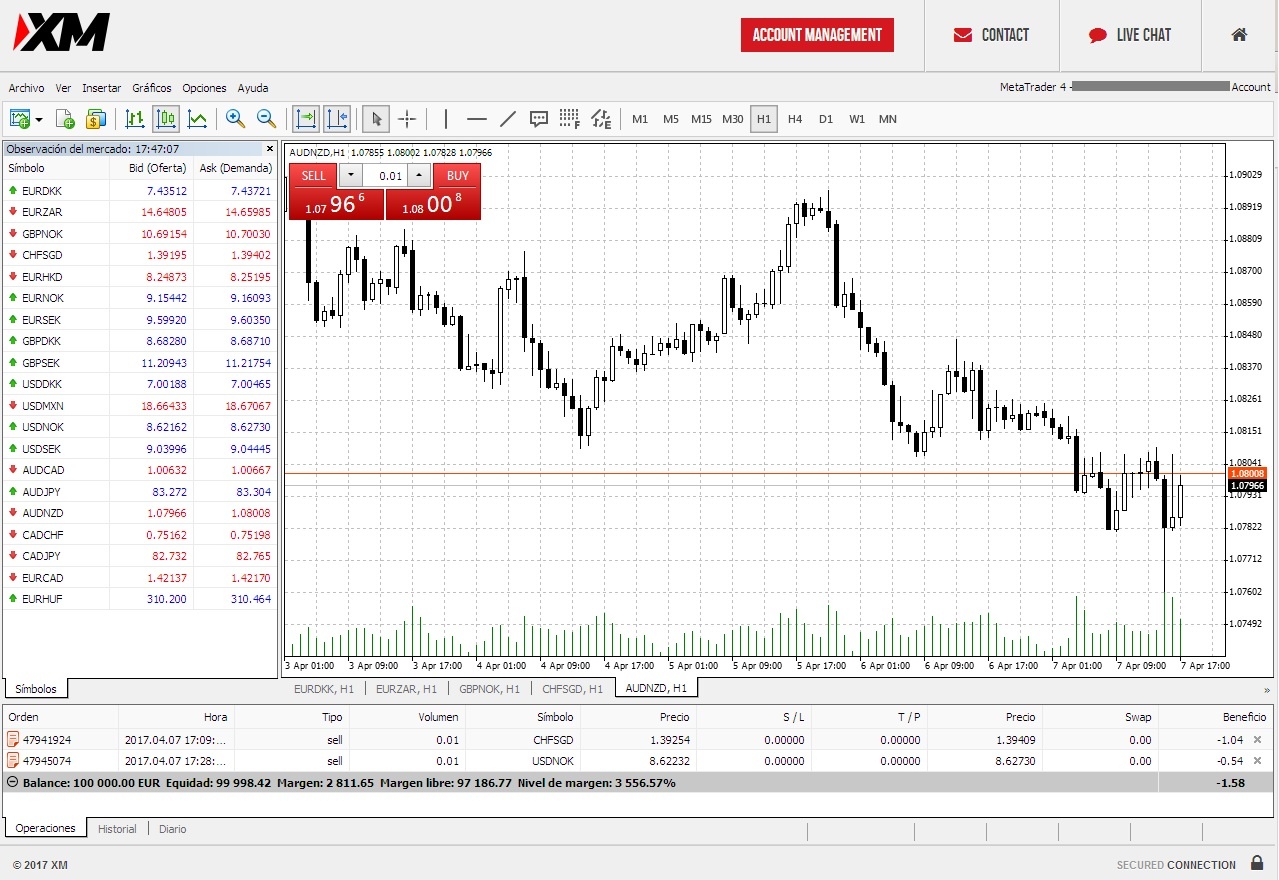The width and height of the screenshot is (1279, 880).
Task: Zoom in on the chart
Action: click(235, 119)
